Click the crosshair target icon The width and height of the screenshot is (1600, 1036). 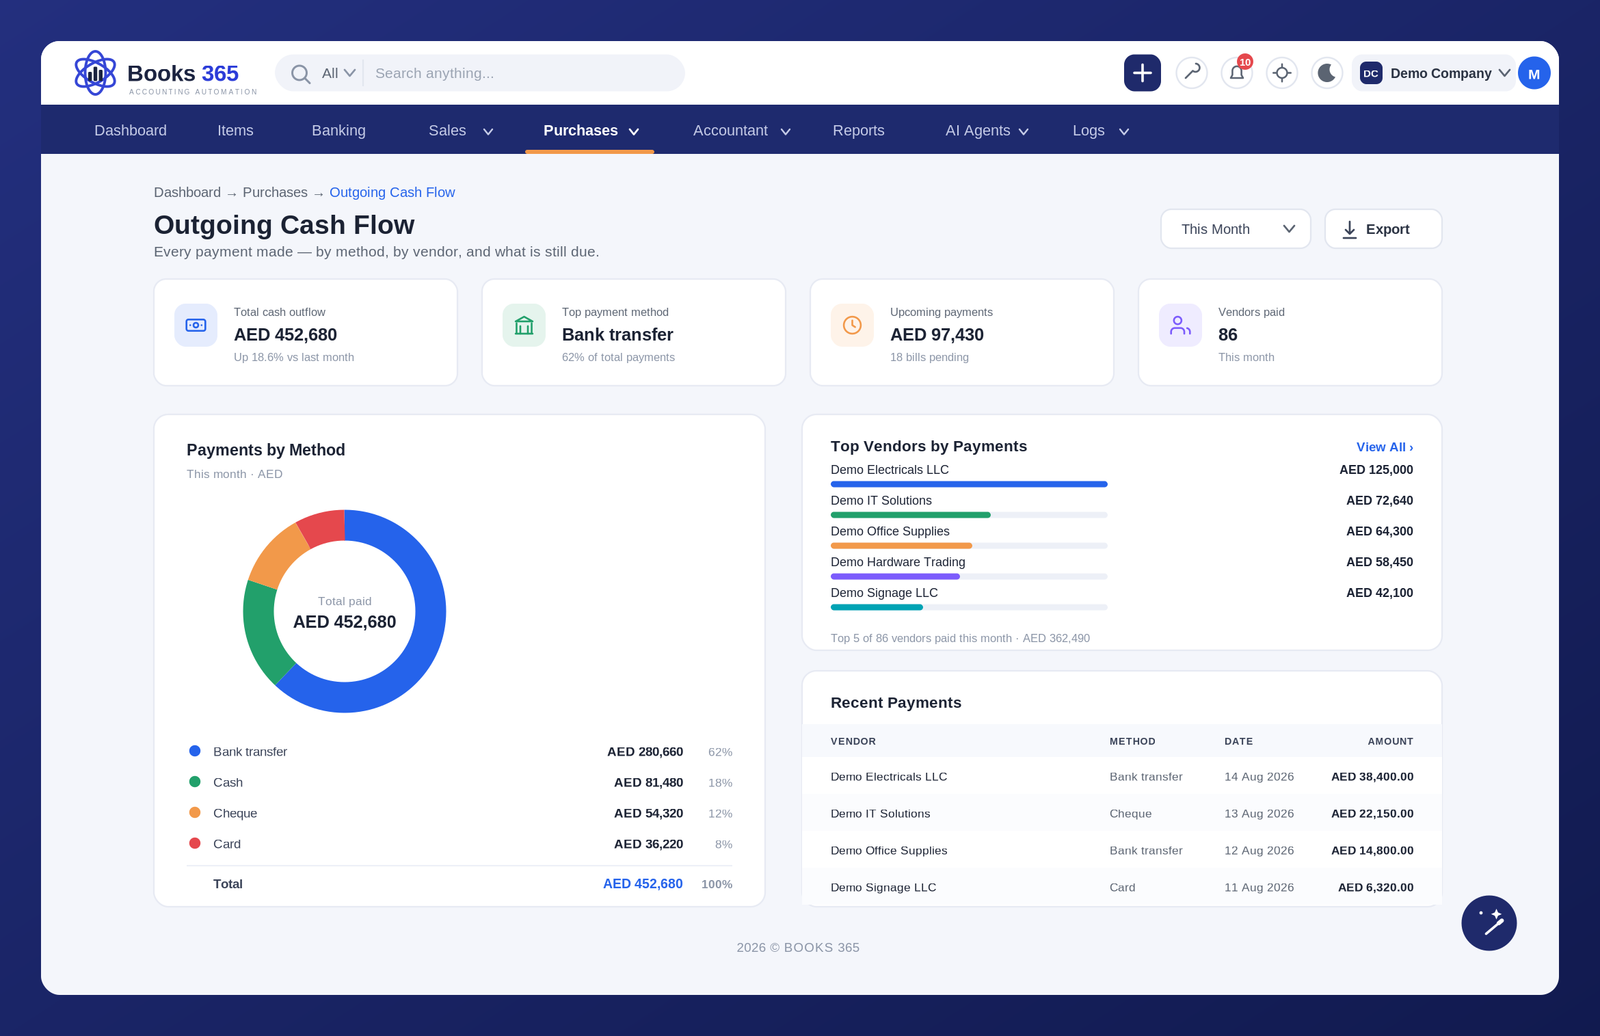pos(1282,73)
